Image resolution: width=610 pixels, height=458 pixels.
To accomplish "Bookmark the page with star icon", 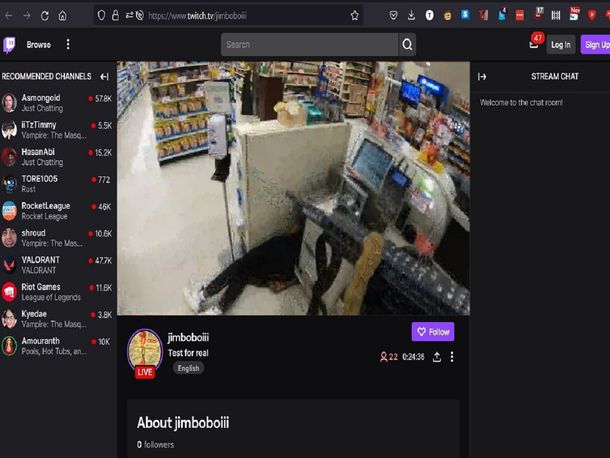I will coord(354,16).
